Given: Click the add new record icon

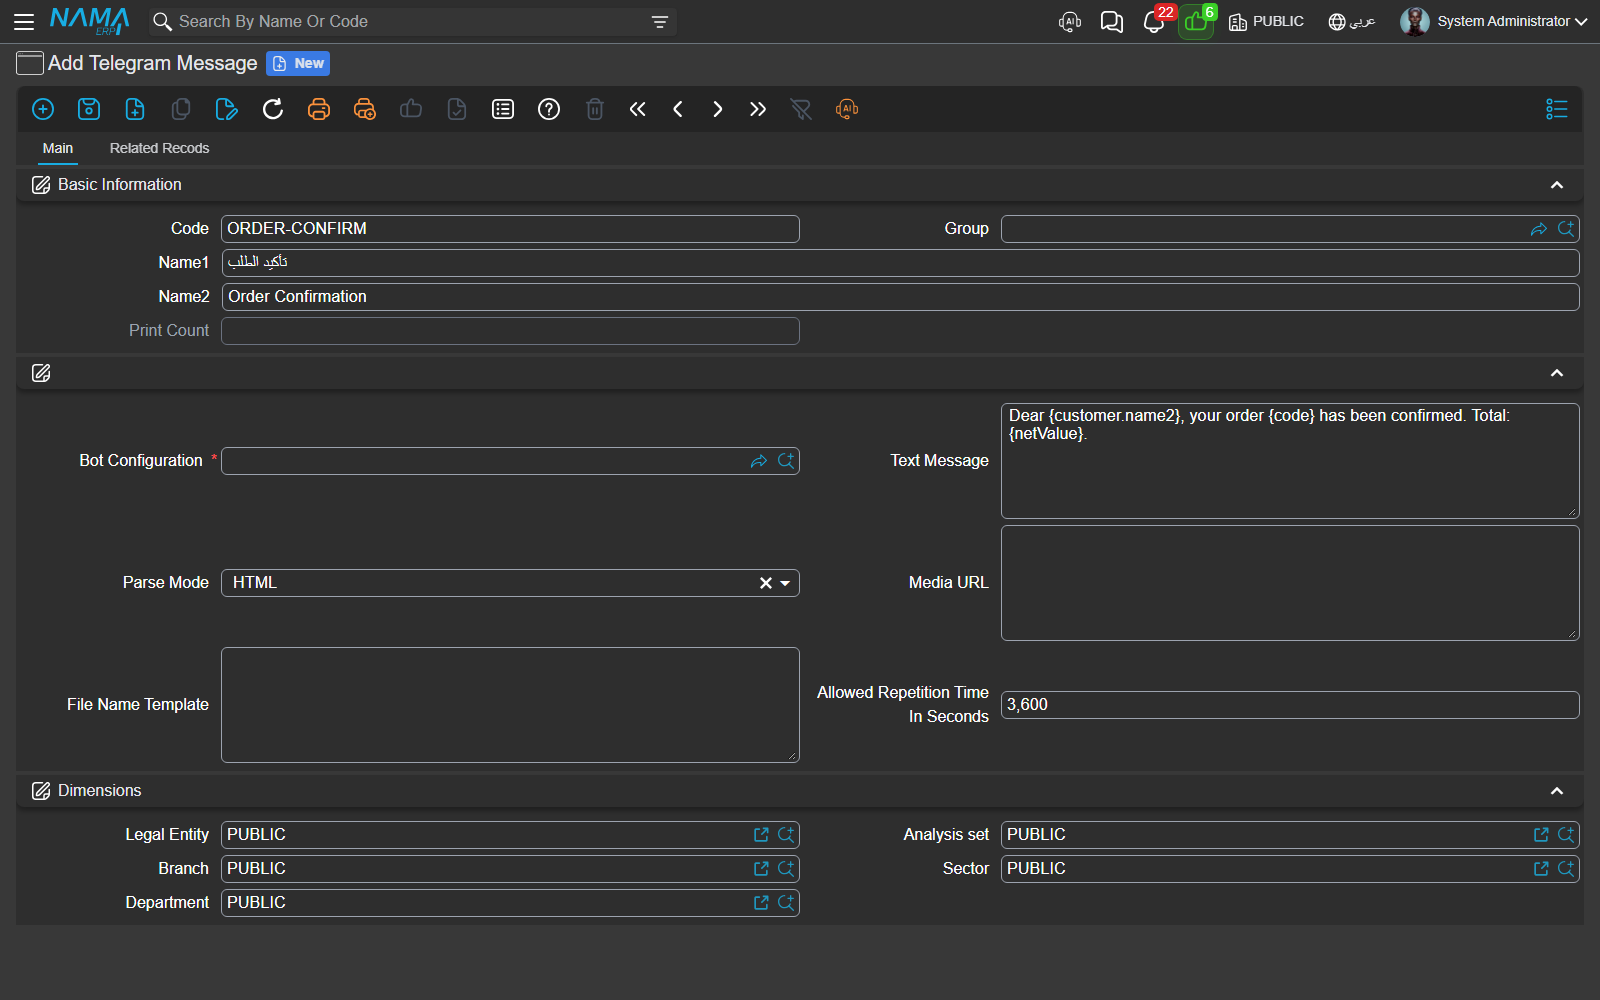Looking at the screenshot, I should [43, 109].
